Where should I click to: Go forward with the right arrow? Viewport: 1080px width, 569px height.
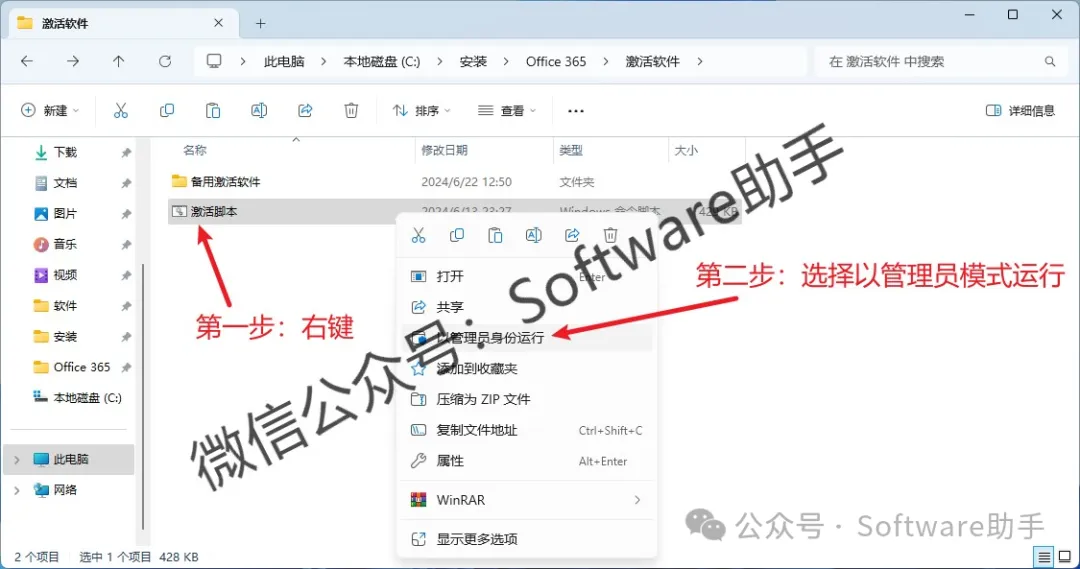click(73, 61)
